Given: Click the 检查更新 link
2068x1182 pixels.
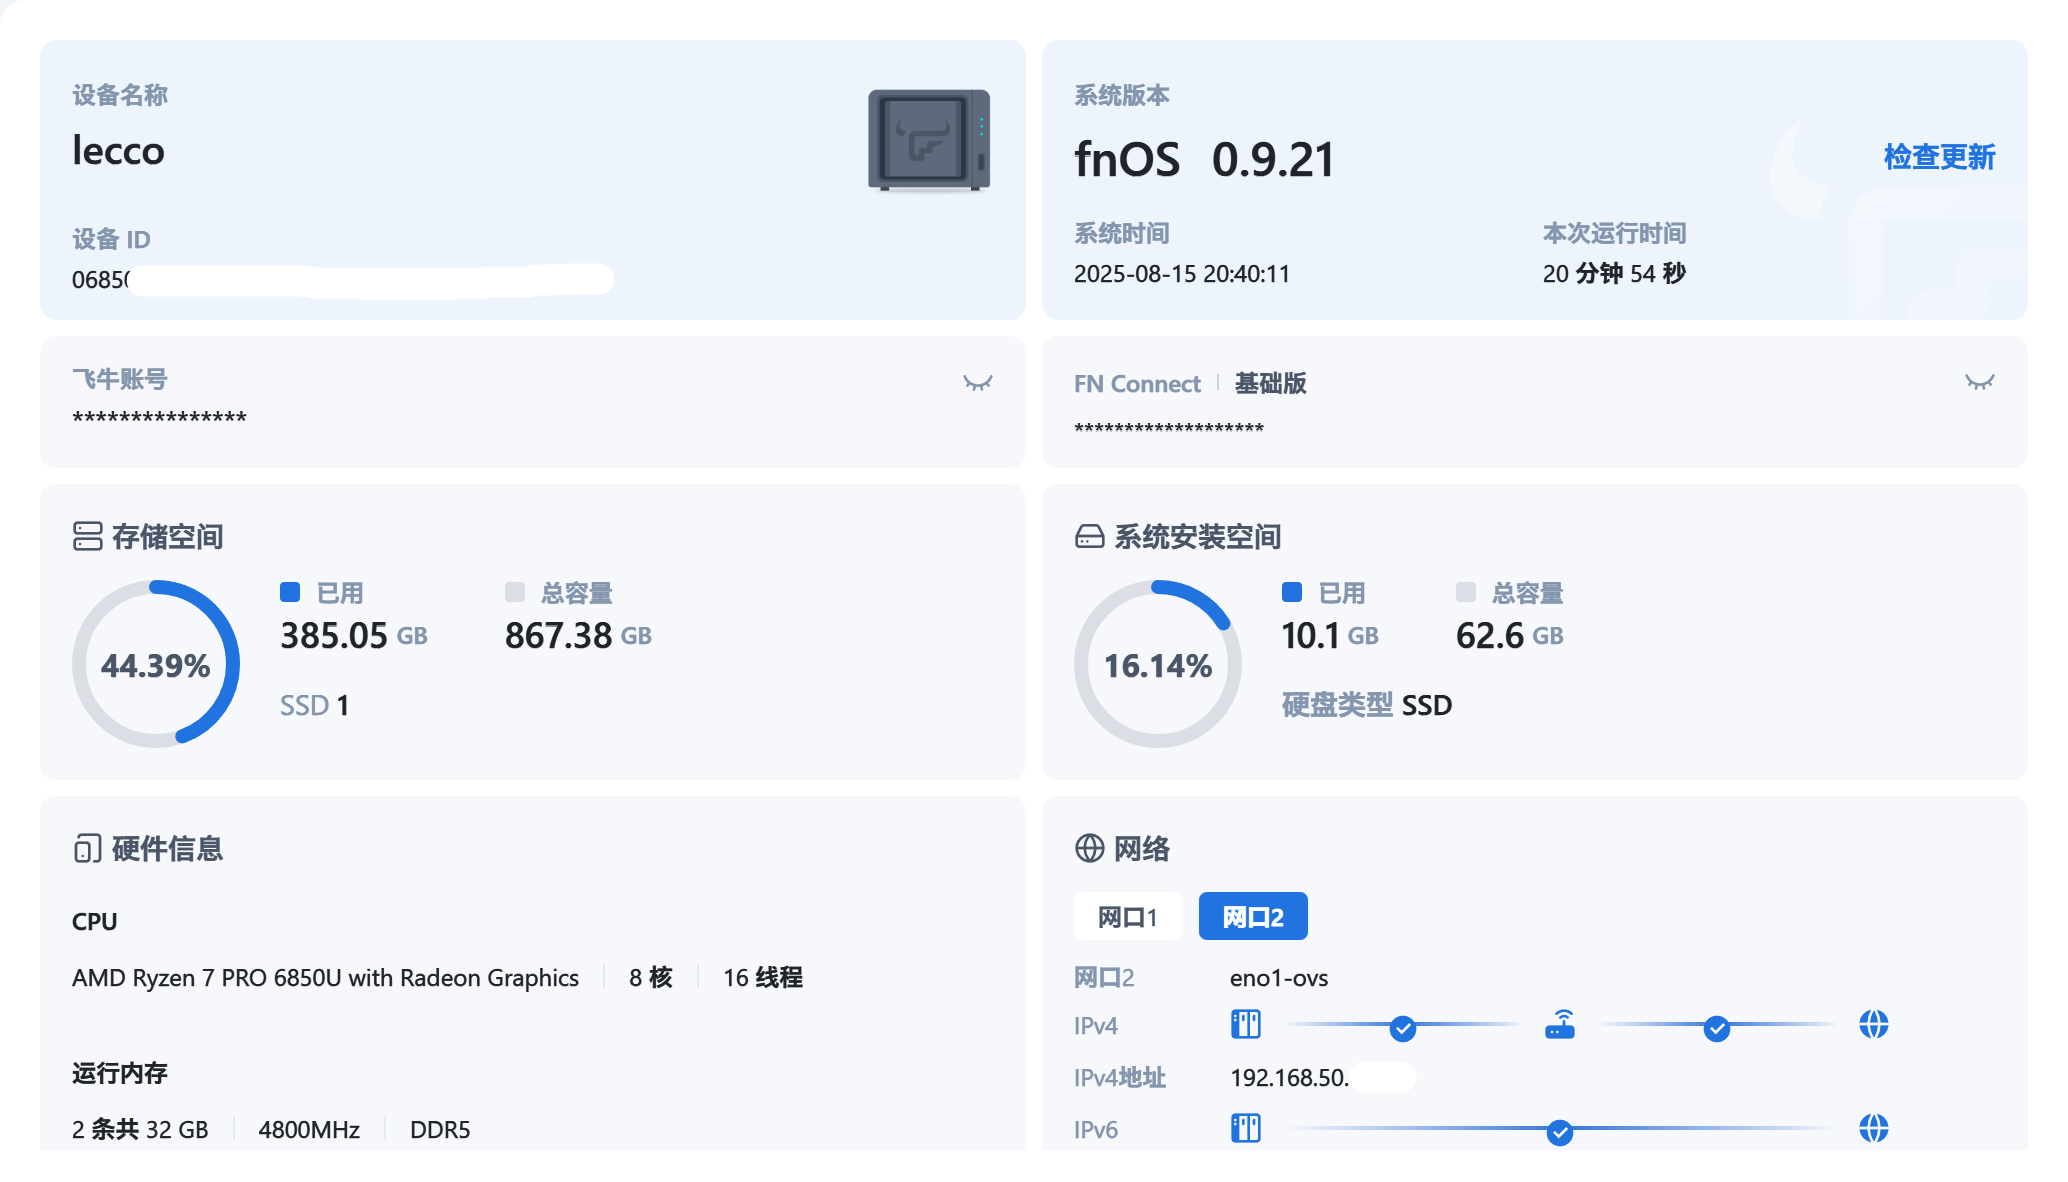Looking at the screenshot, I should [1938, 157].
